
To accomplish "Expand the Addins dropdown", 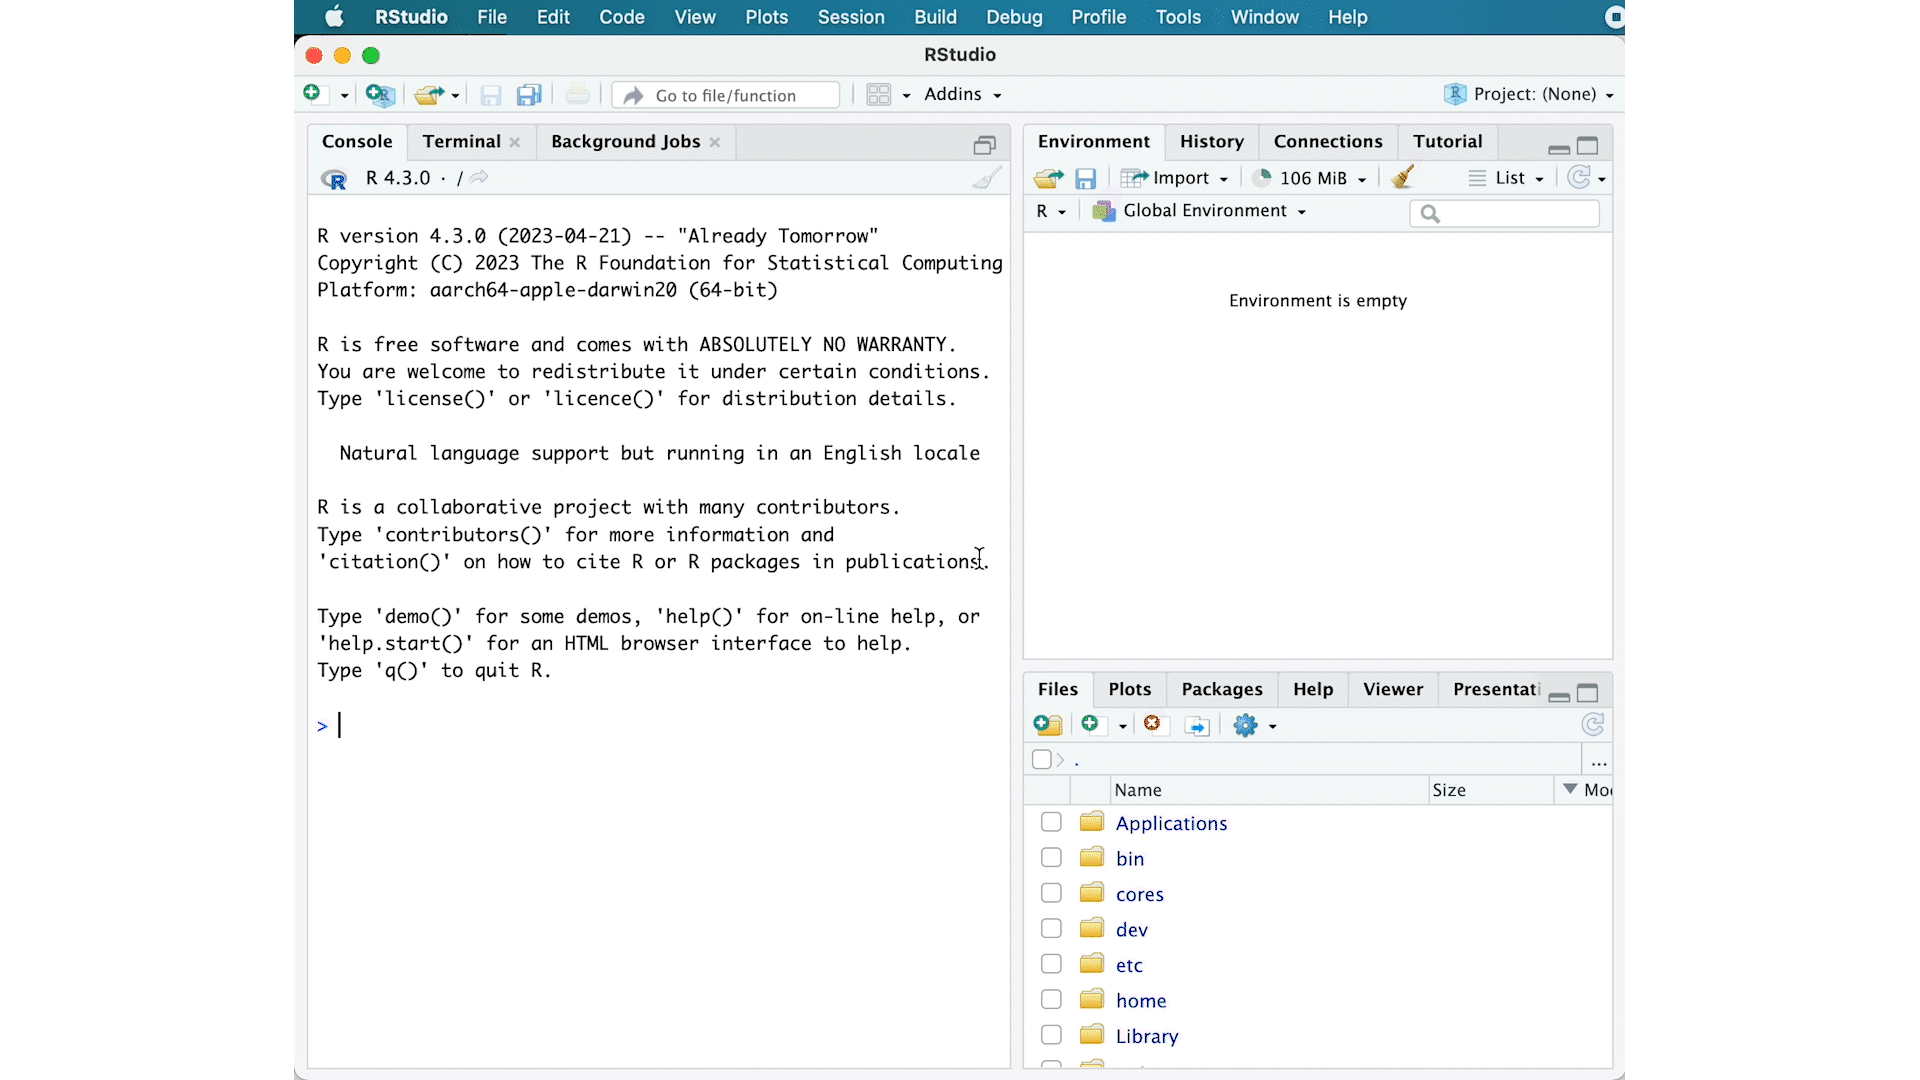I will click(x=962, y=94).
